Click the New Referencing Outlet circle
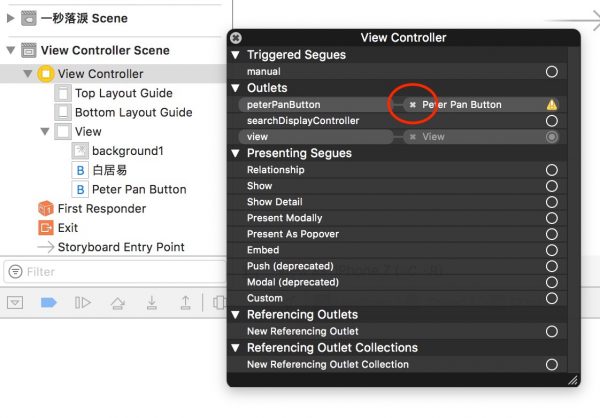 [552, 331]
